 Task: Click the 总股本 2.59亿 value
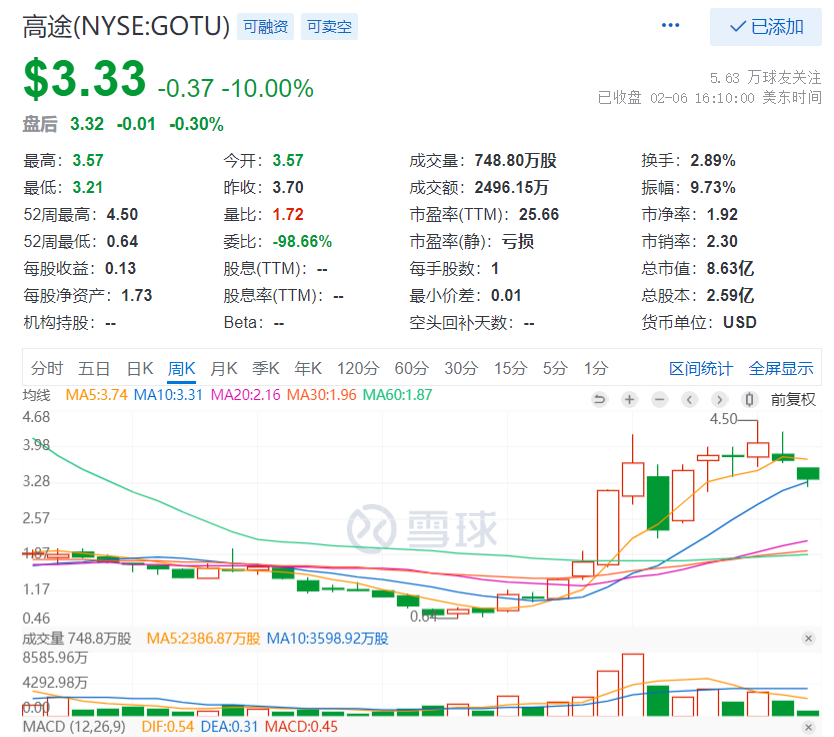730,295
